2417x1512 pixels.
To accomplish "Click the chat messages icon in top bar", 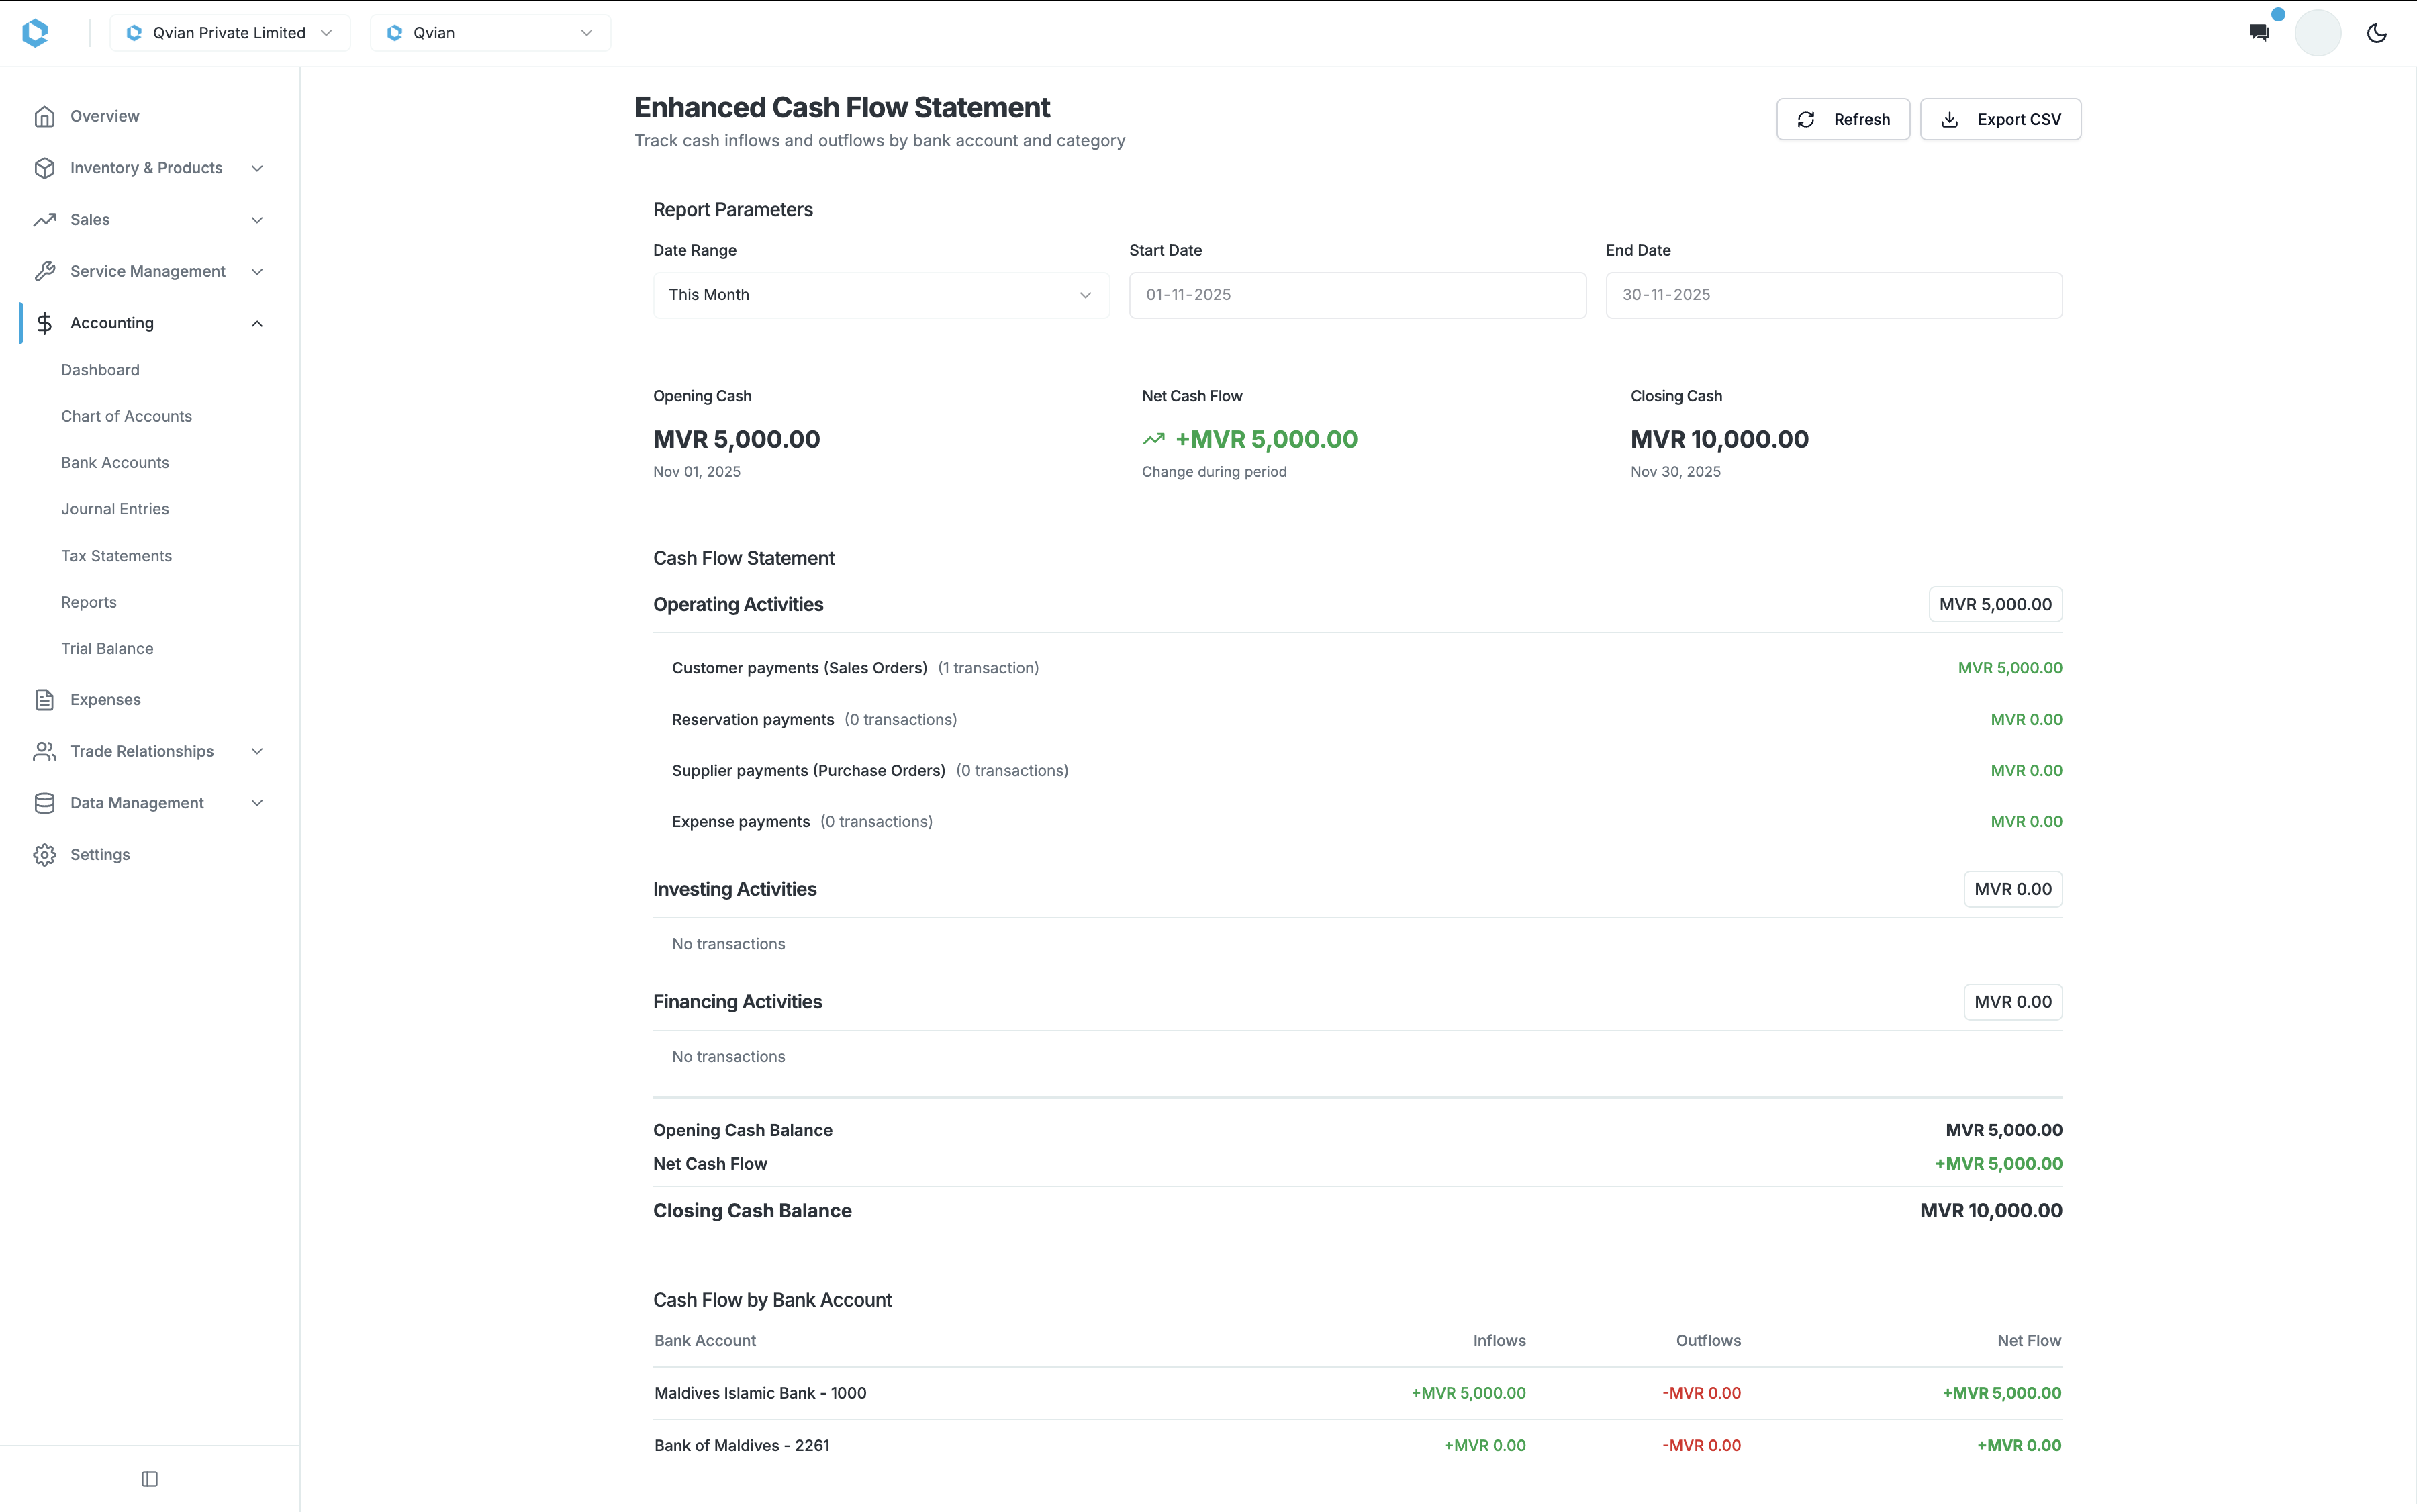I will coord(2259,31).
